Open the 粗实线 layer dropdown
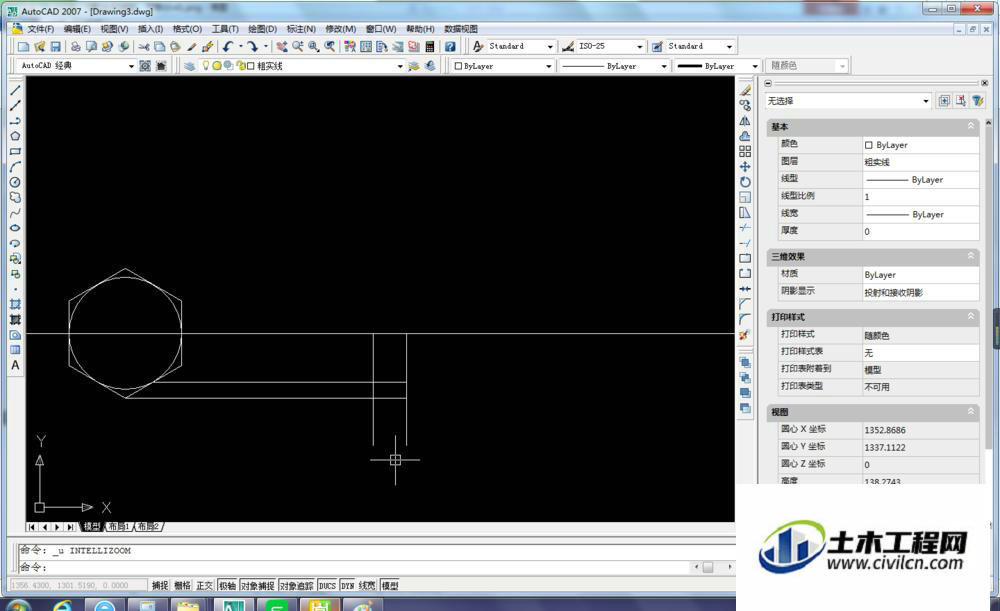The height and width of the screenshot is (611, 1000). click(x=400, y=66)
